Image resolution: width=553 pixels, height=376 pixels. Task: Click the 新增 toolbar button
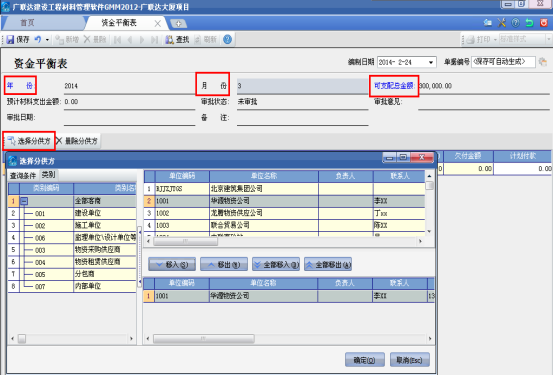[x=67, y=40]
